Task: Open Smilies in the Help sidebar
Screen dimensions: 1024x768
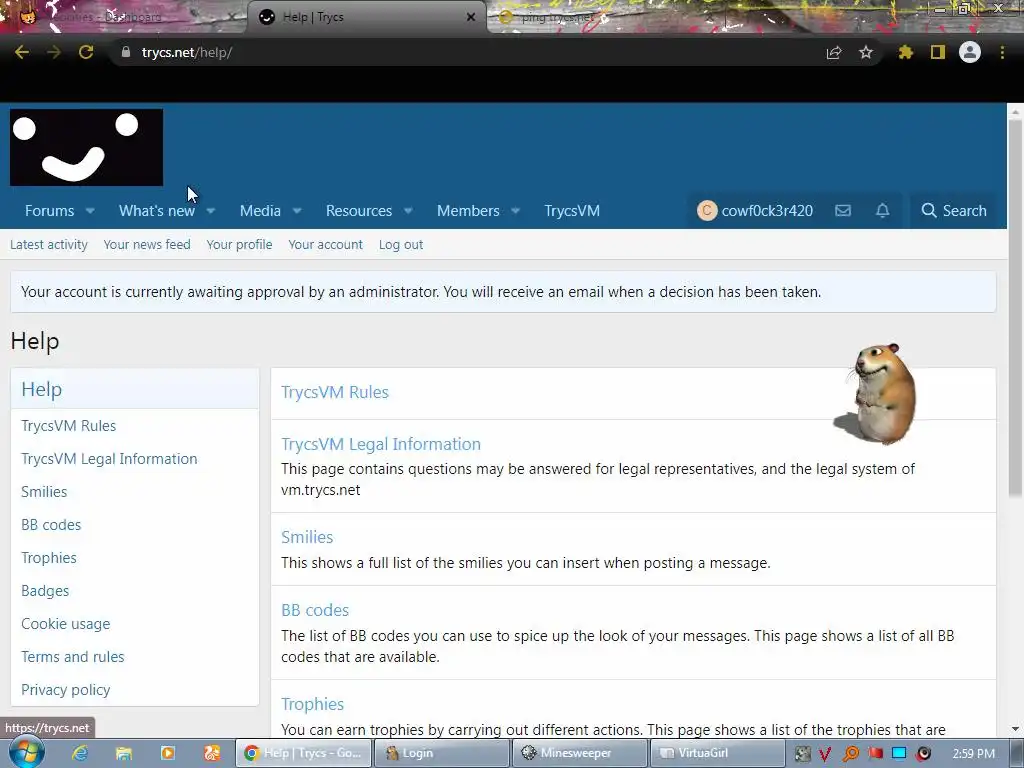Action: click(44, 492)
